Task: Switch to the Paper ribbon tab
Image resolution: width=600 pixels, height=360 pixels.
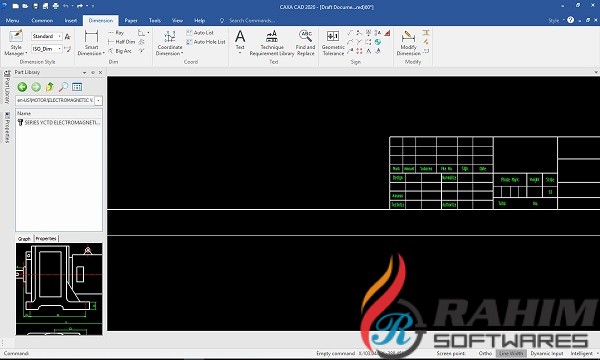Action: 130,20
